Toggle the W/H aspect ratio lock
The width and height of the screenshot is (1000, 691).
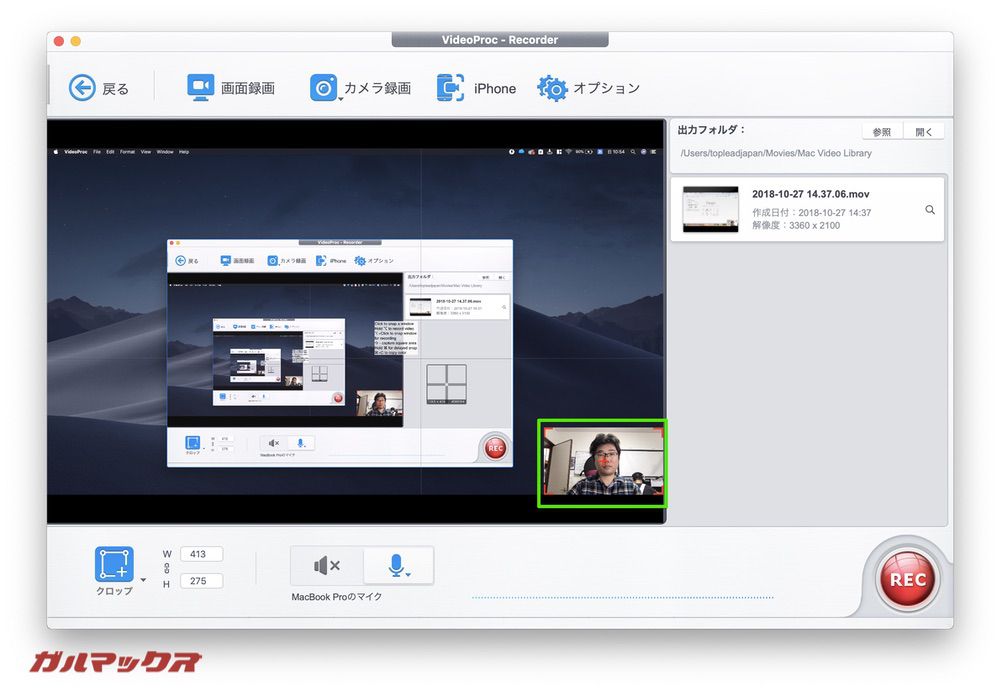pyautogui.click(x=166, y=567)
